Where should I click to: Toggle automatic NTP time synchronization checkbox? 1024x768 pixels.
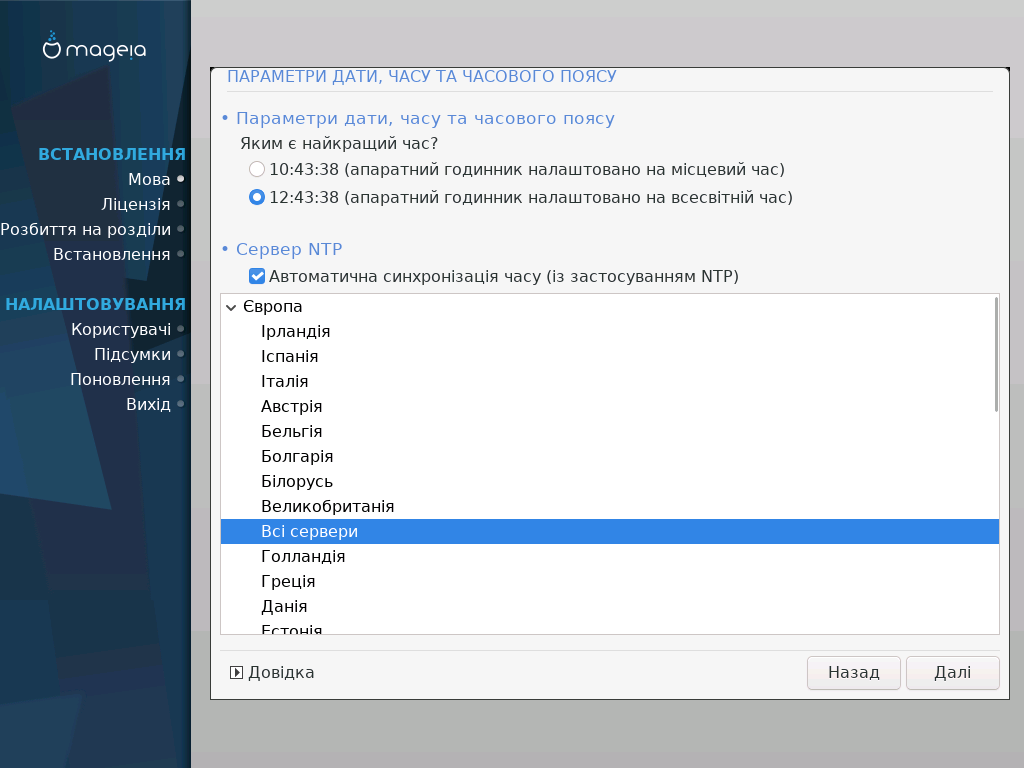pyautogui.click(x=257, y=276)
